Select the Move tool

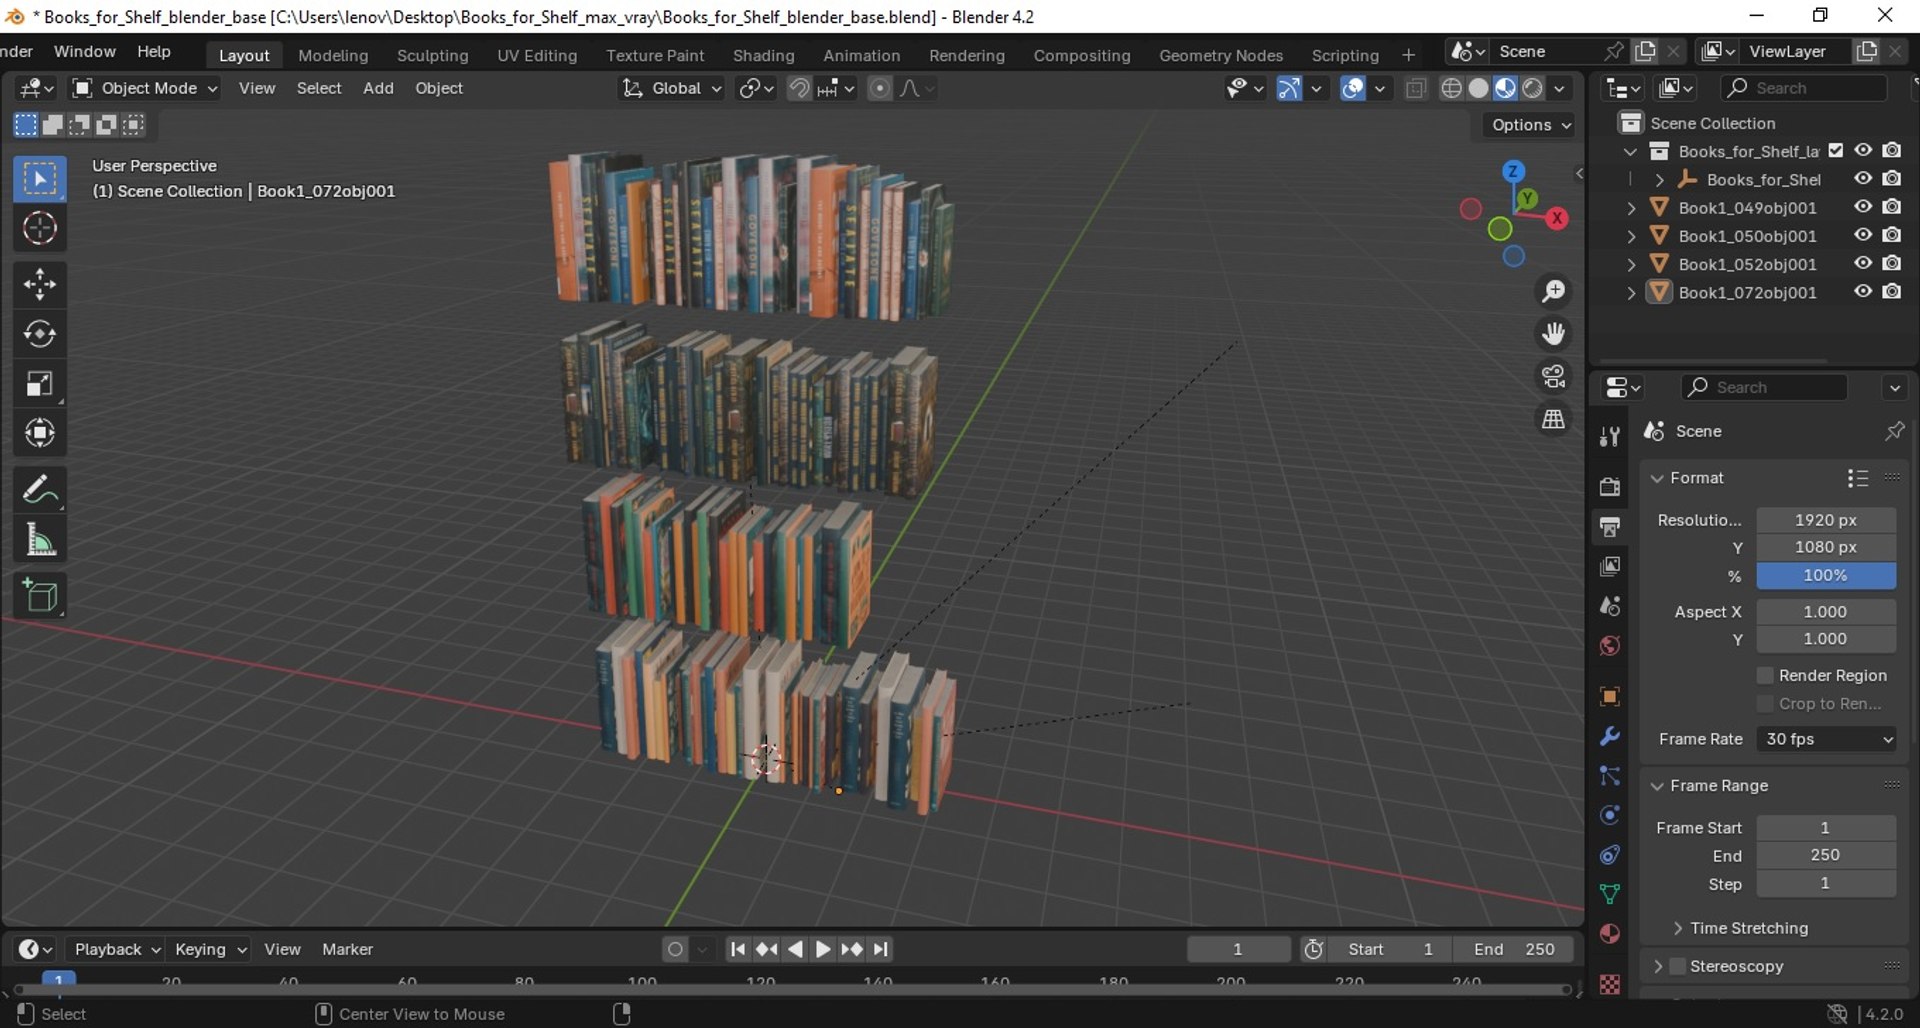[x=40, y=284]
